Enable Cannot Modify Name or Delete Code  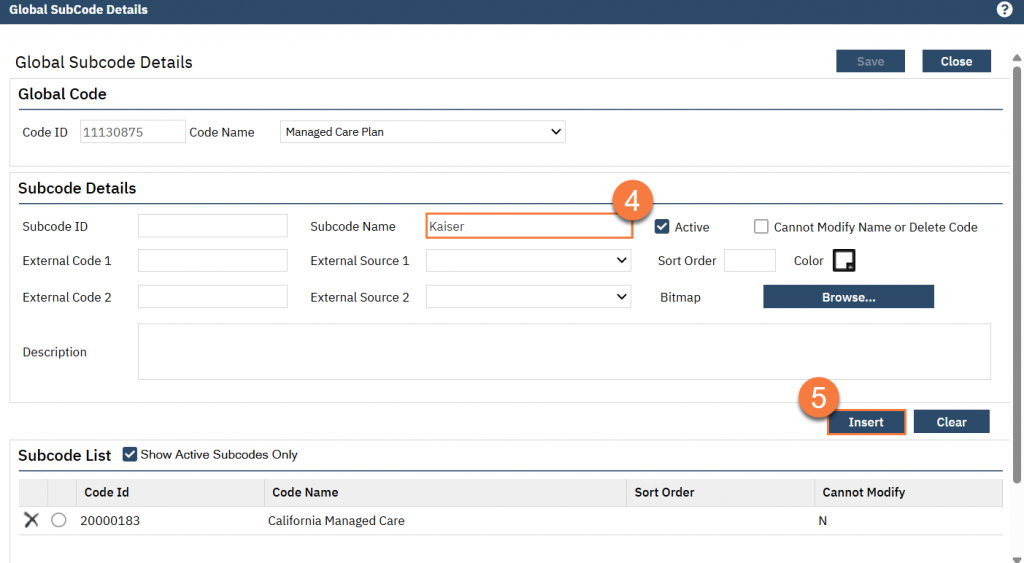pyautogui.click(x=762, y=227)
